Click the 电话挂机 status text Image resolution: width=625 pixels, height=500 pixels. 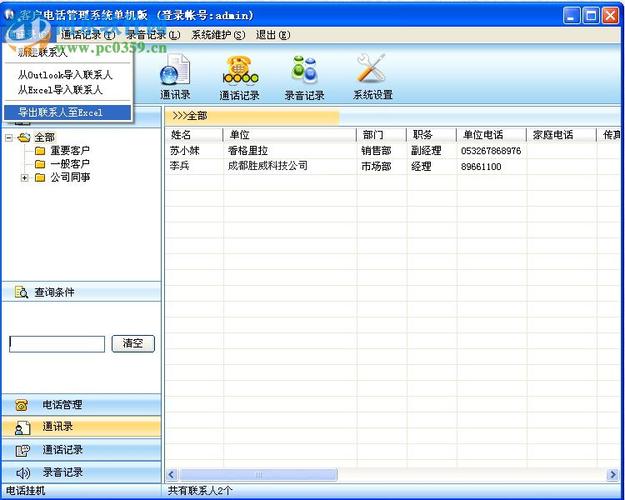[25, 491]
